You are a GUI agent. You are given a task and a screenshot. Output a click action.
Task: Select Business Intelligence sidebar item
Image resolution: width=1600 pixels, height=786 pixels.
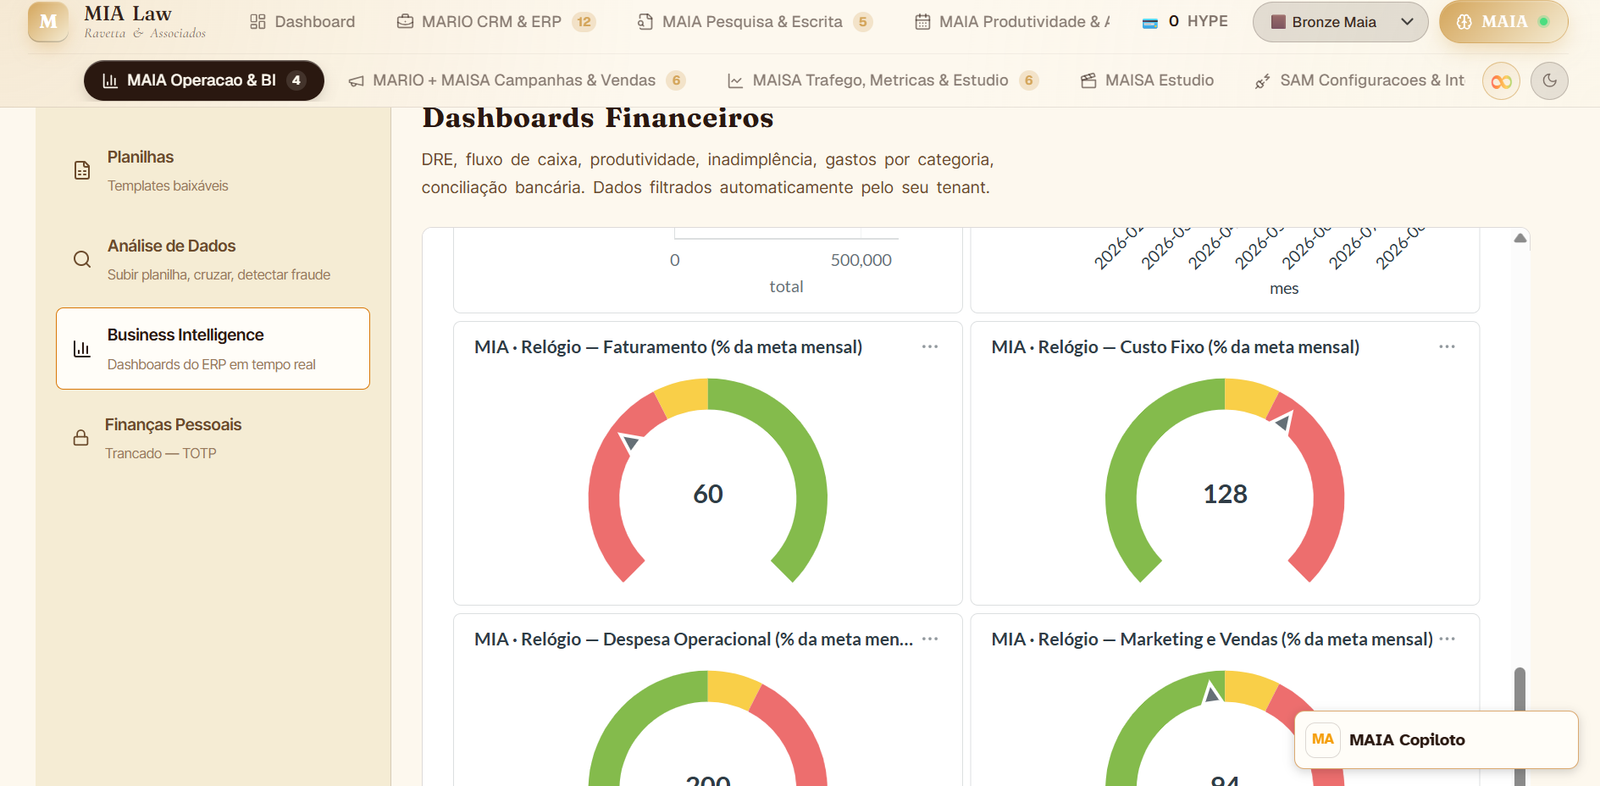213,349
